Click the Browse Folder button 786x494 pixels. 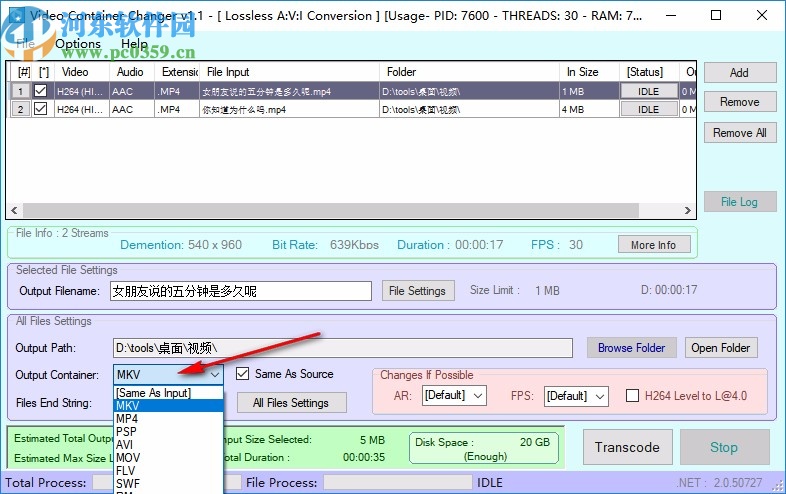click(x=632, y=348)
